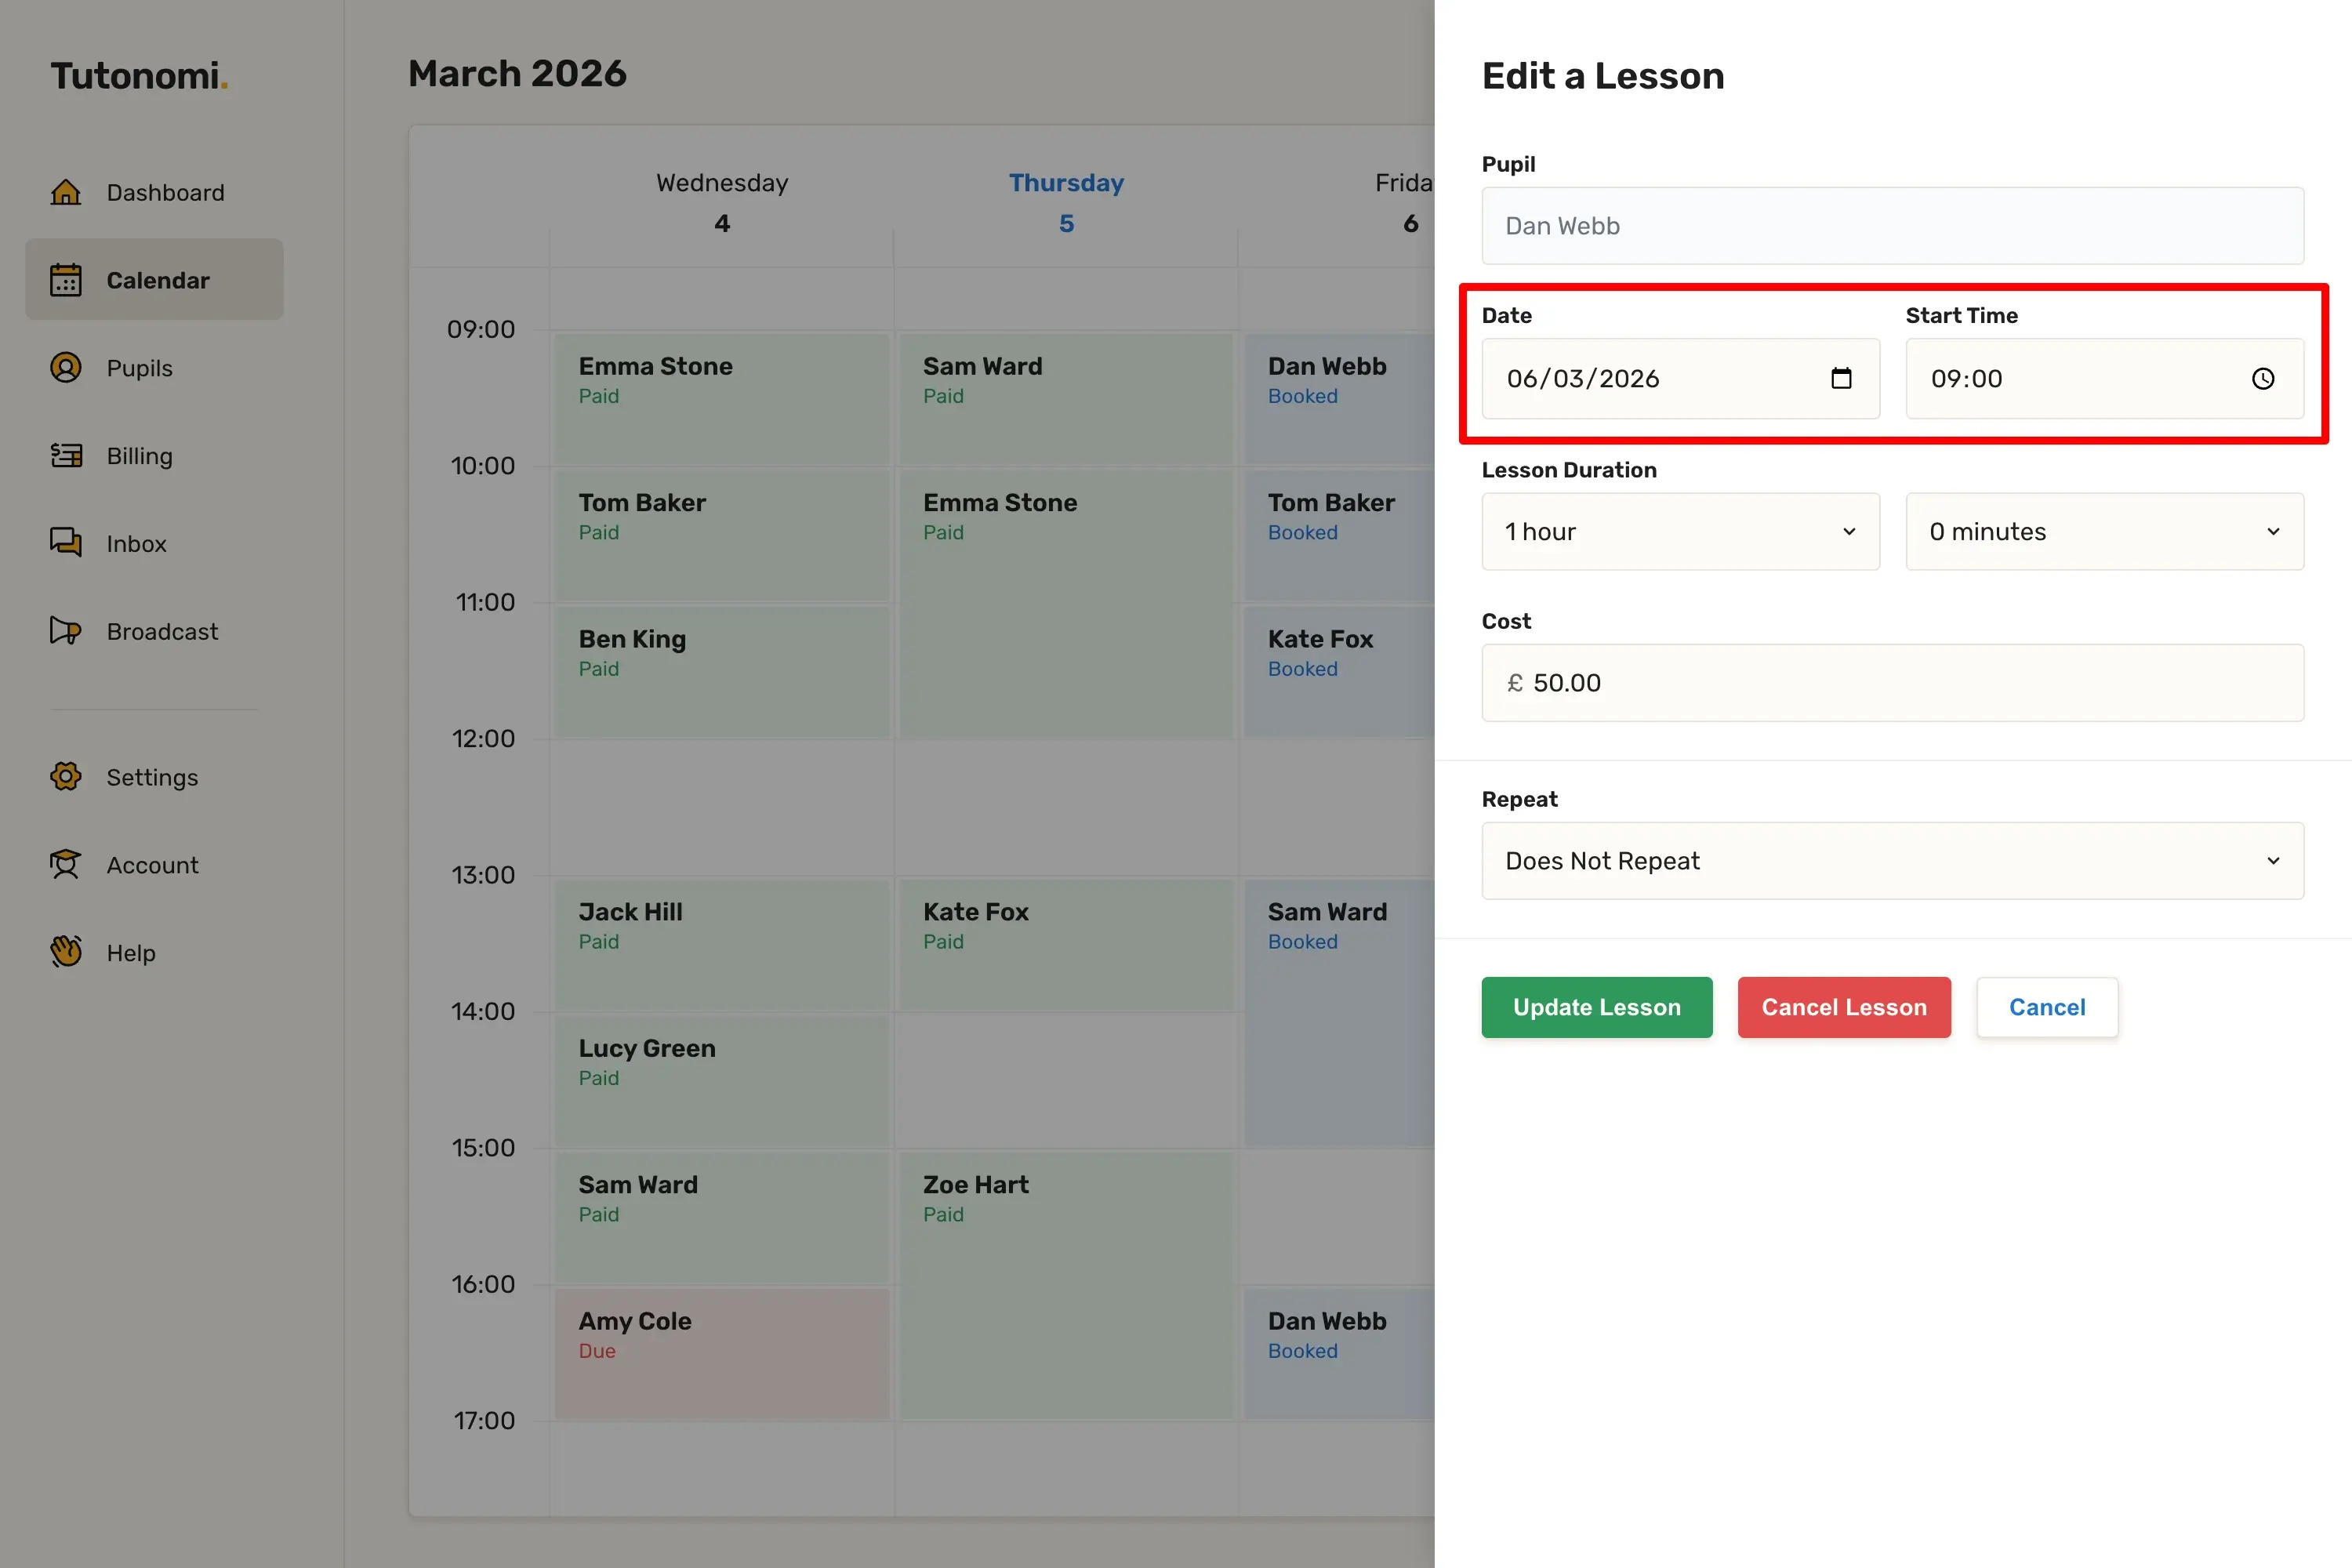Click the Dashboard home icon

coord(66,192)
